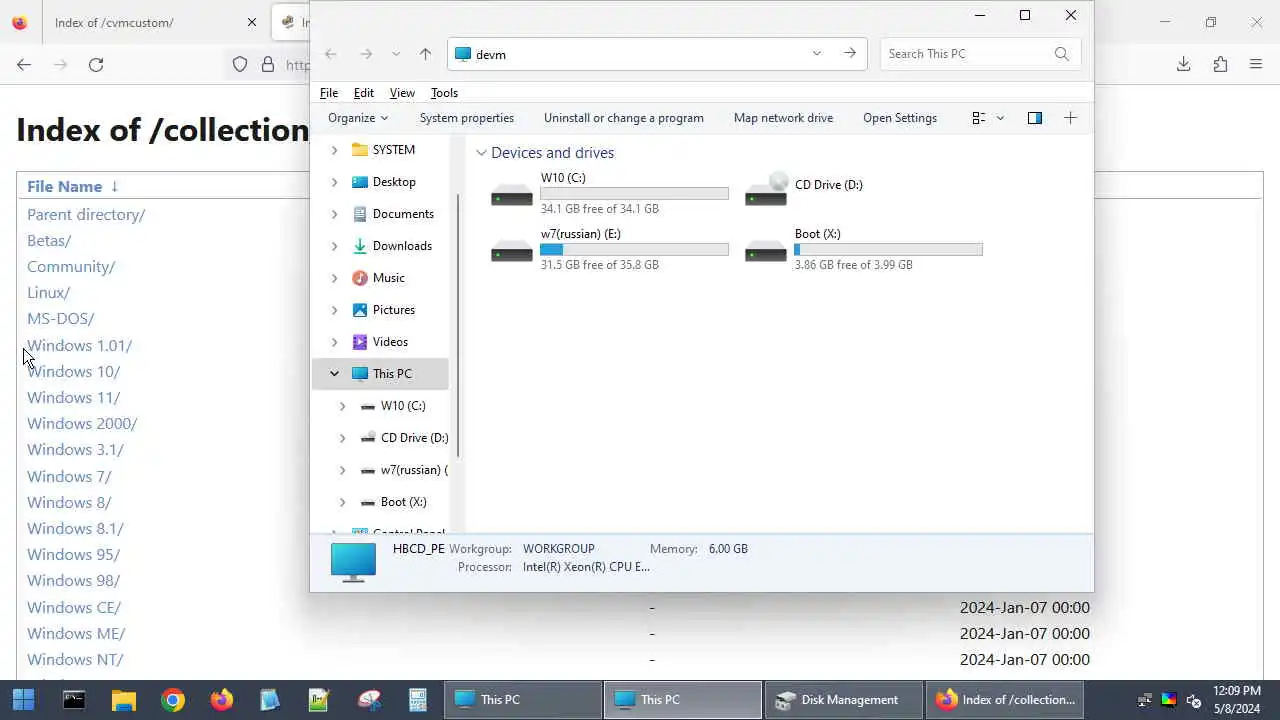Click Open Settings

coord(900,118)
